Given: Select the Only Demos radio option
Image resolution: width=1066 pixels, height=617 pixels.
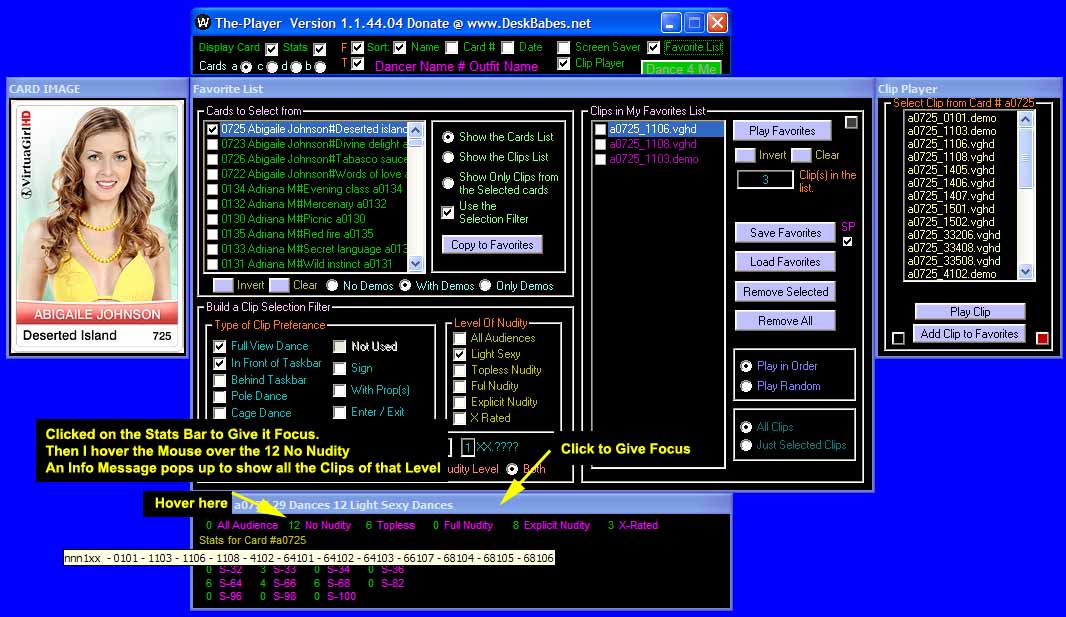Looking at the screenshot, I should click(486, 286).
